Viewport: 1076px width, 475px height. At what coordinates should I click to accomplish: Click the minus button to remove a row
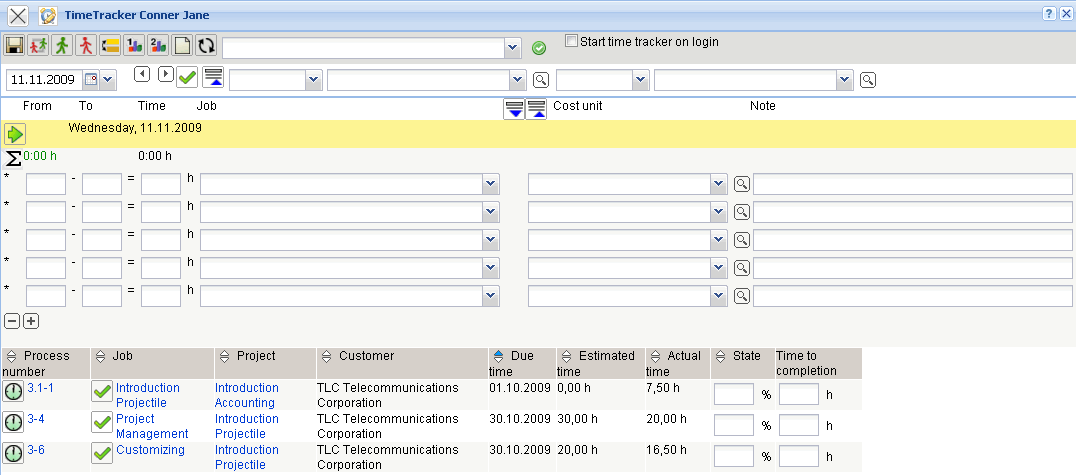click(x=12, y=321)
